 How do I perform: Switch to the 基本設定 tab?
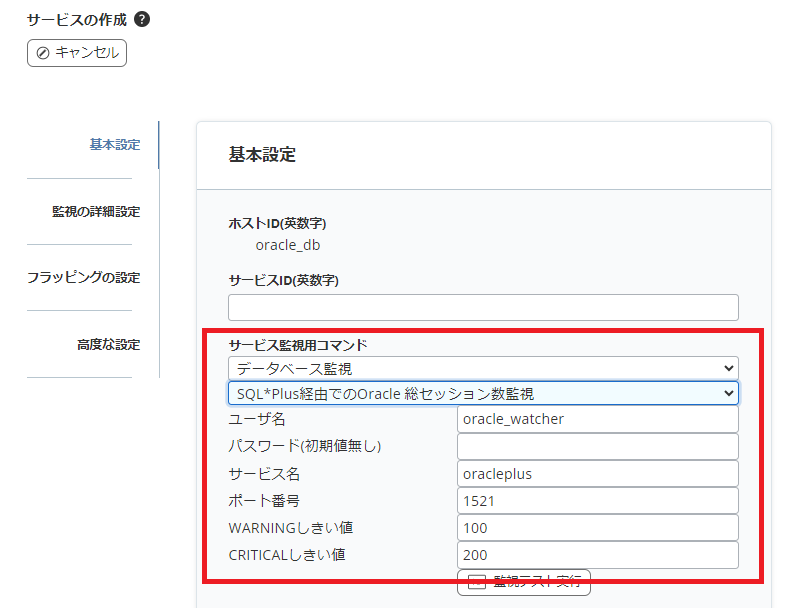click(115, 144)
